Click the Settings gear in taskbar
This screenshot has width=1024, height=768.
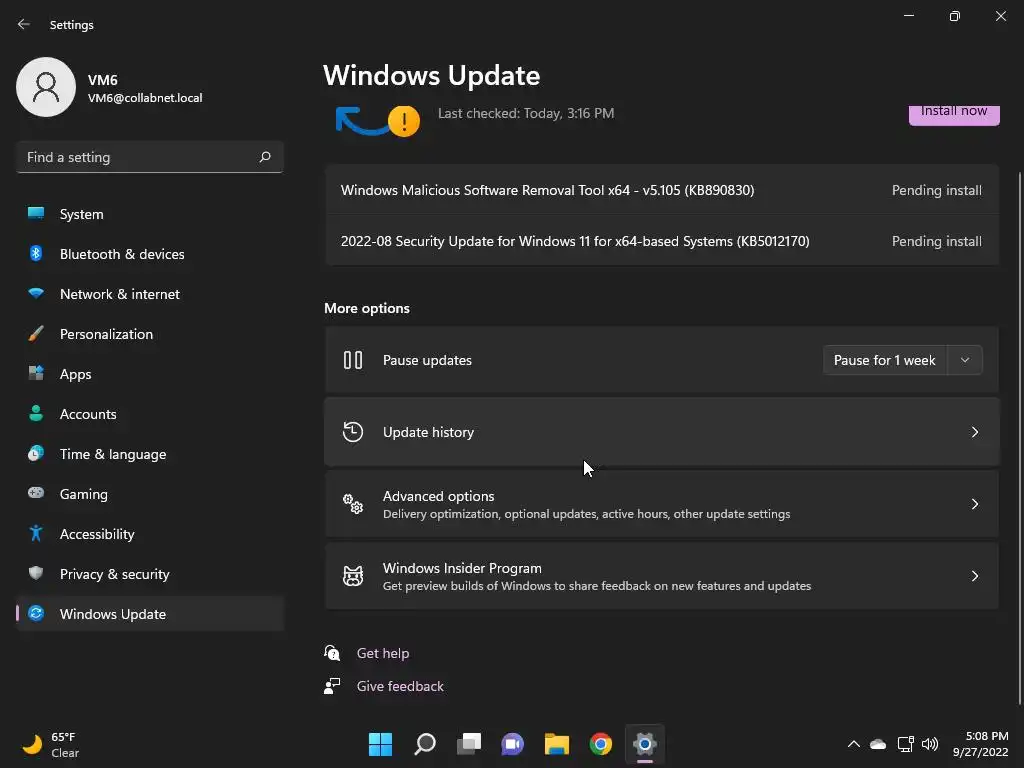coord(645,744)
